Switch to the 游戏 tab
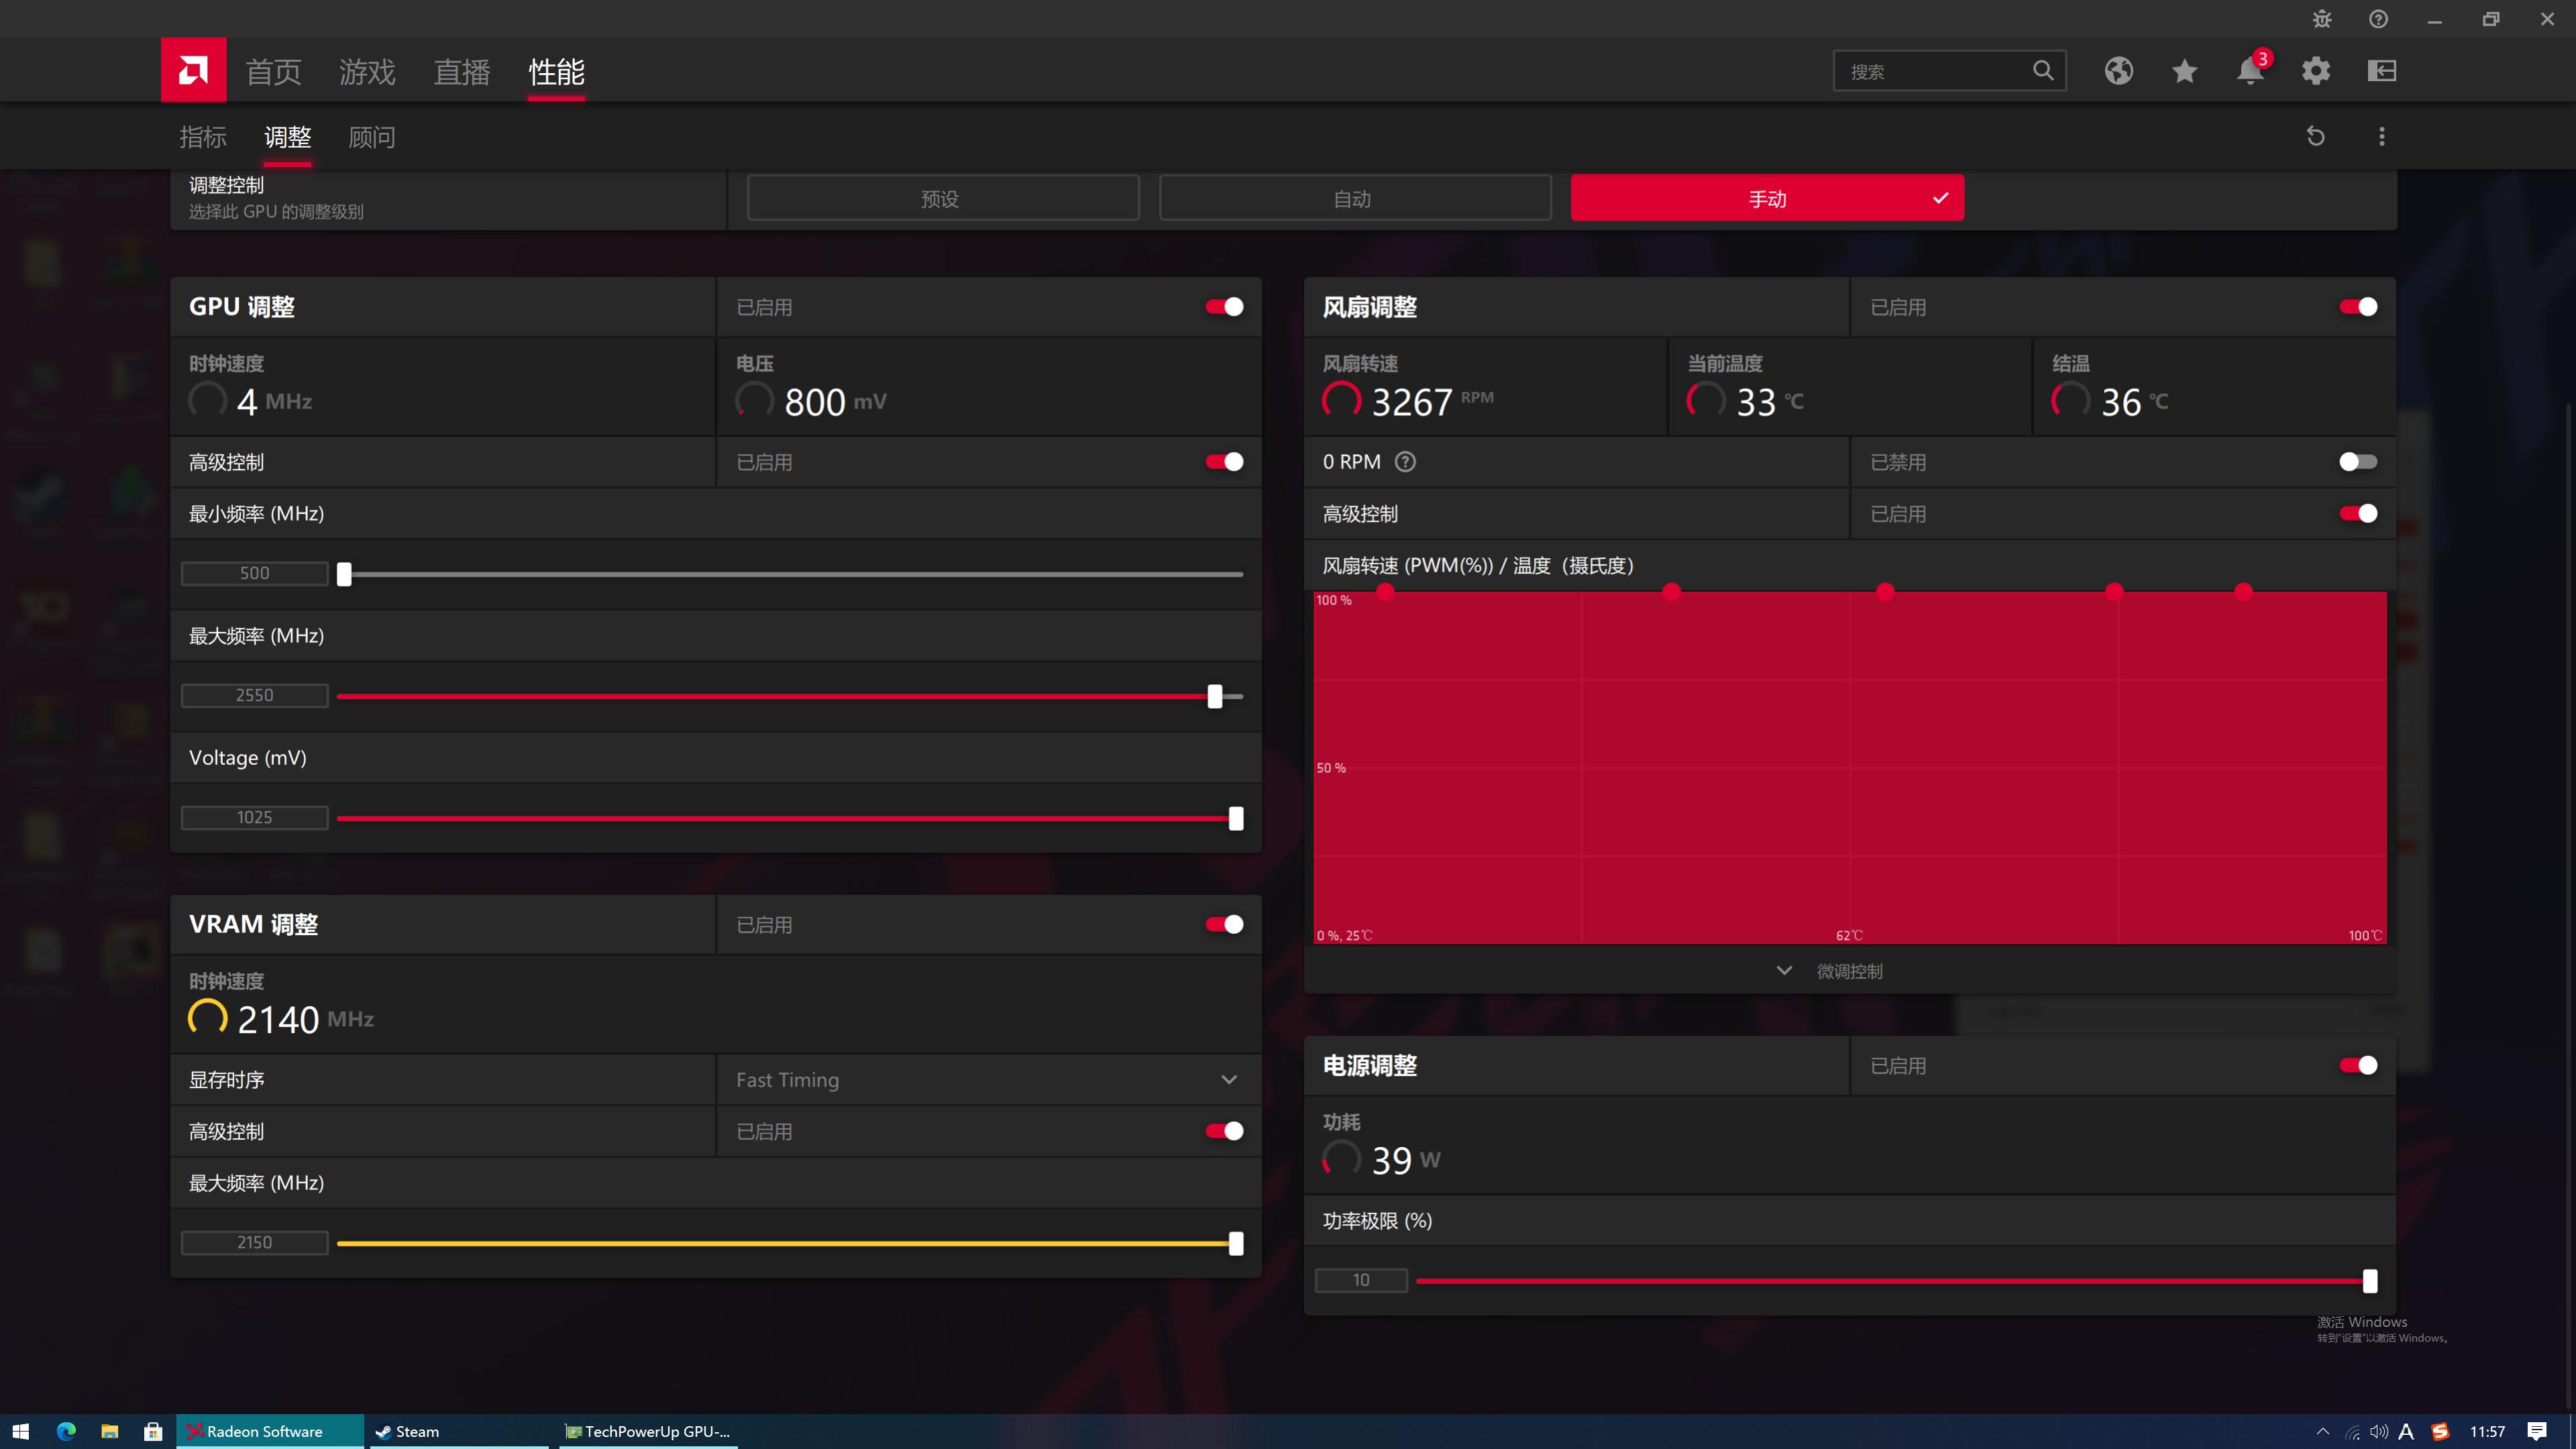Viewport: 2576px width, 1449px height. [367, 71]
